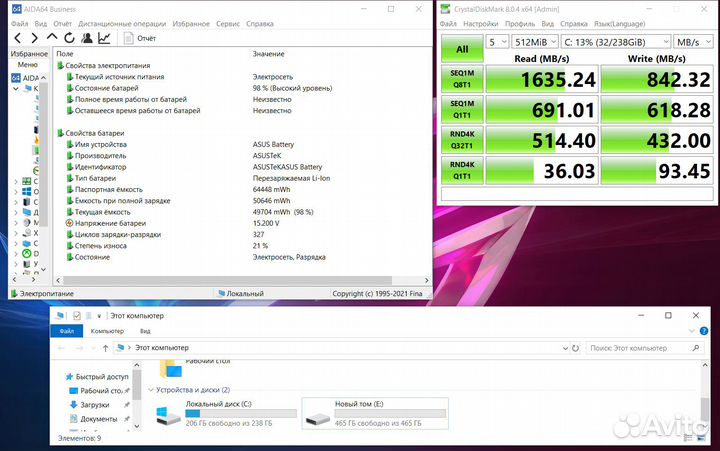Select Степень износа row
The image size is (720, 451).
pos(97,246)
